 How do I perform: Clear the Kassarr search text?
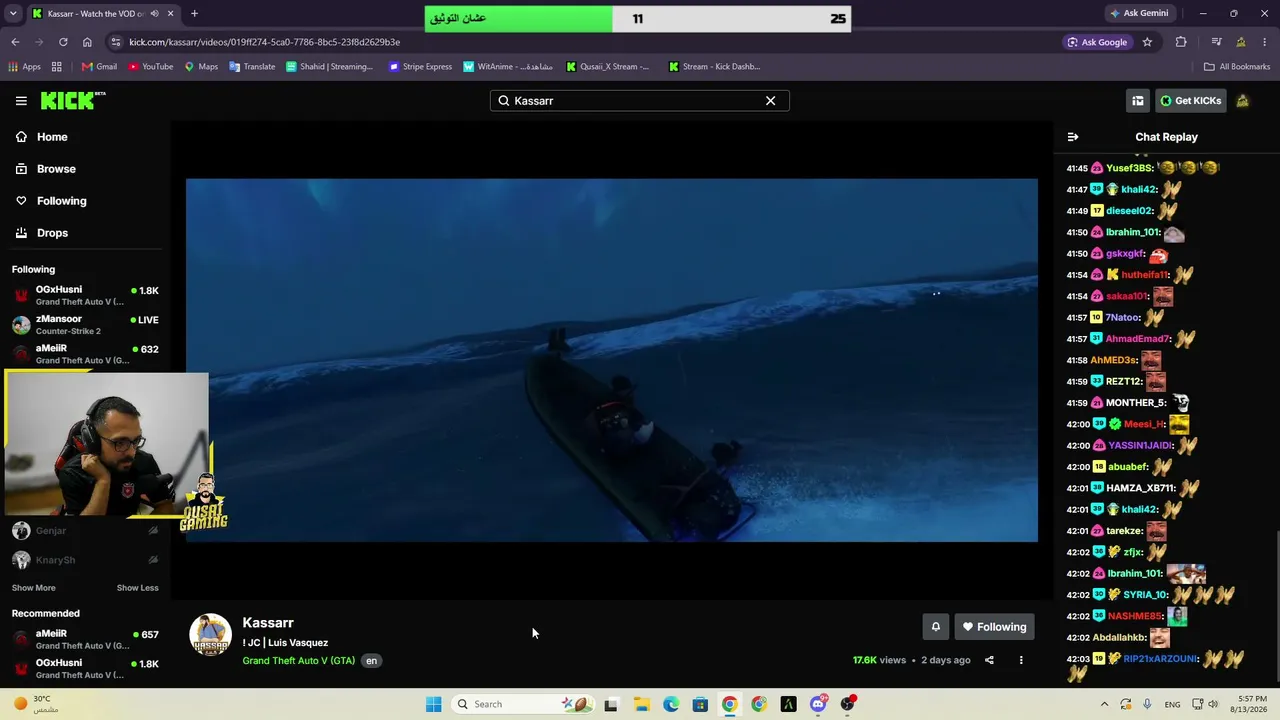(x=770, y=100)
